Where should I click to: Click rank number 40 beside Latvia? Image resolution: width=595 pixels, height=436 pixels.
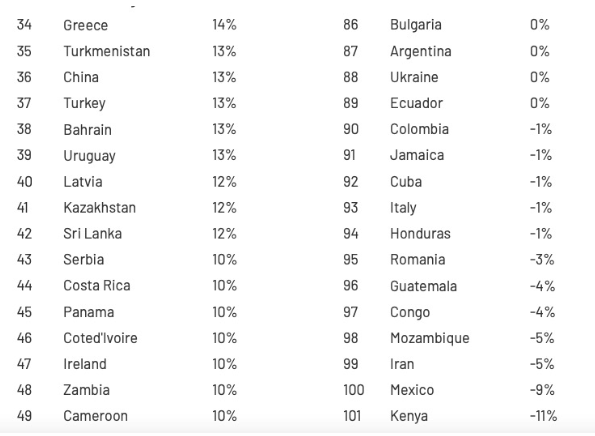click(24, 182)
